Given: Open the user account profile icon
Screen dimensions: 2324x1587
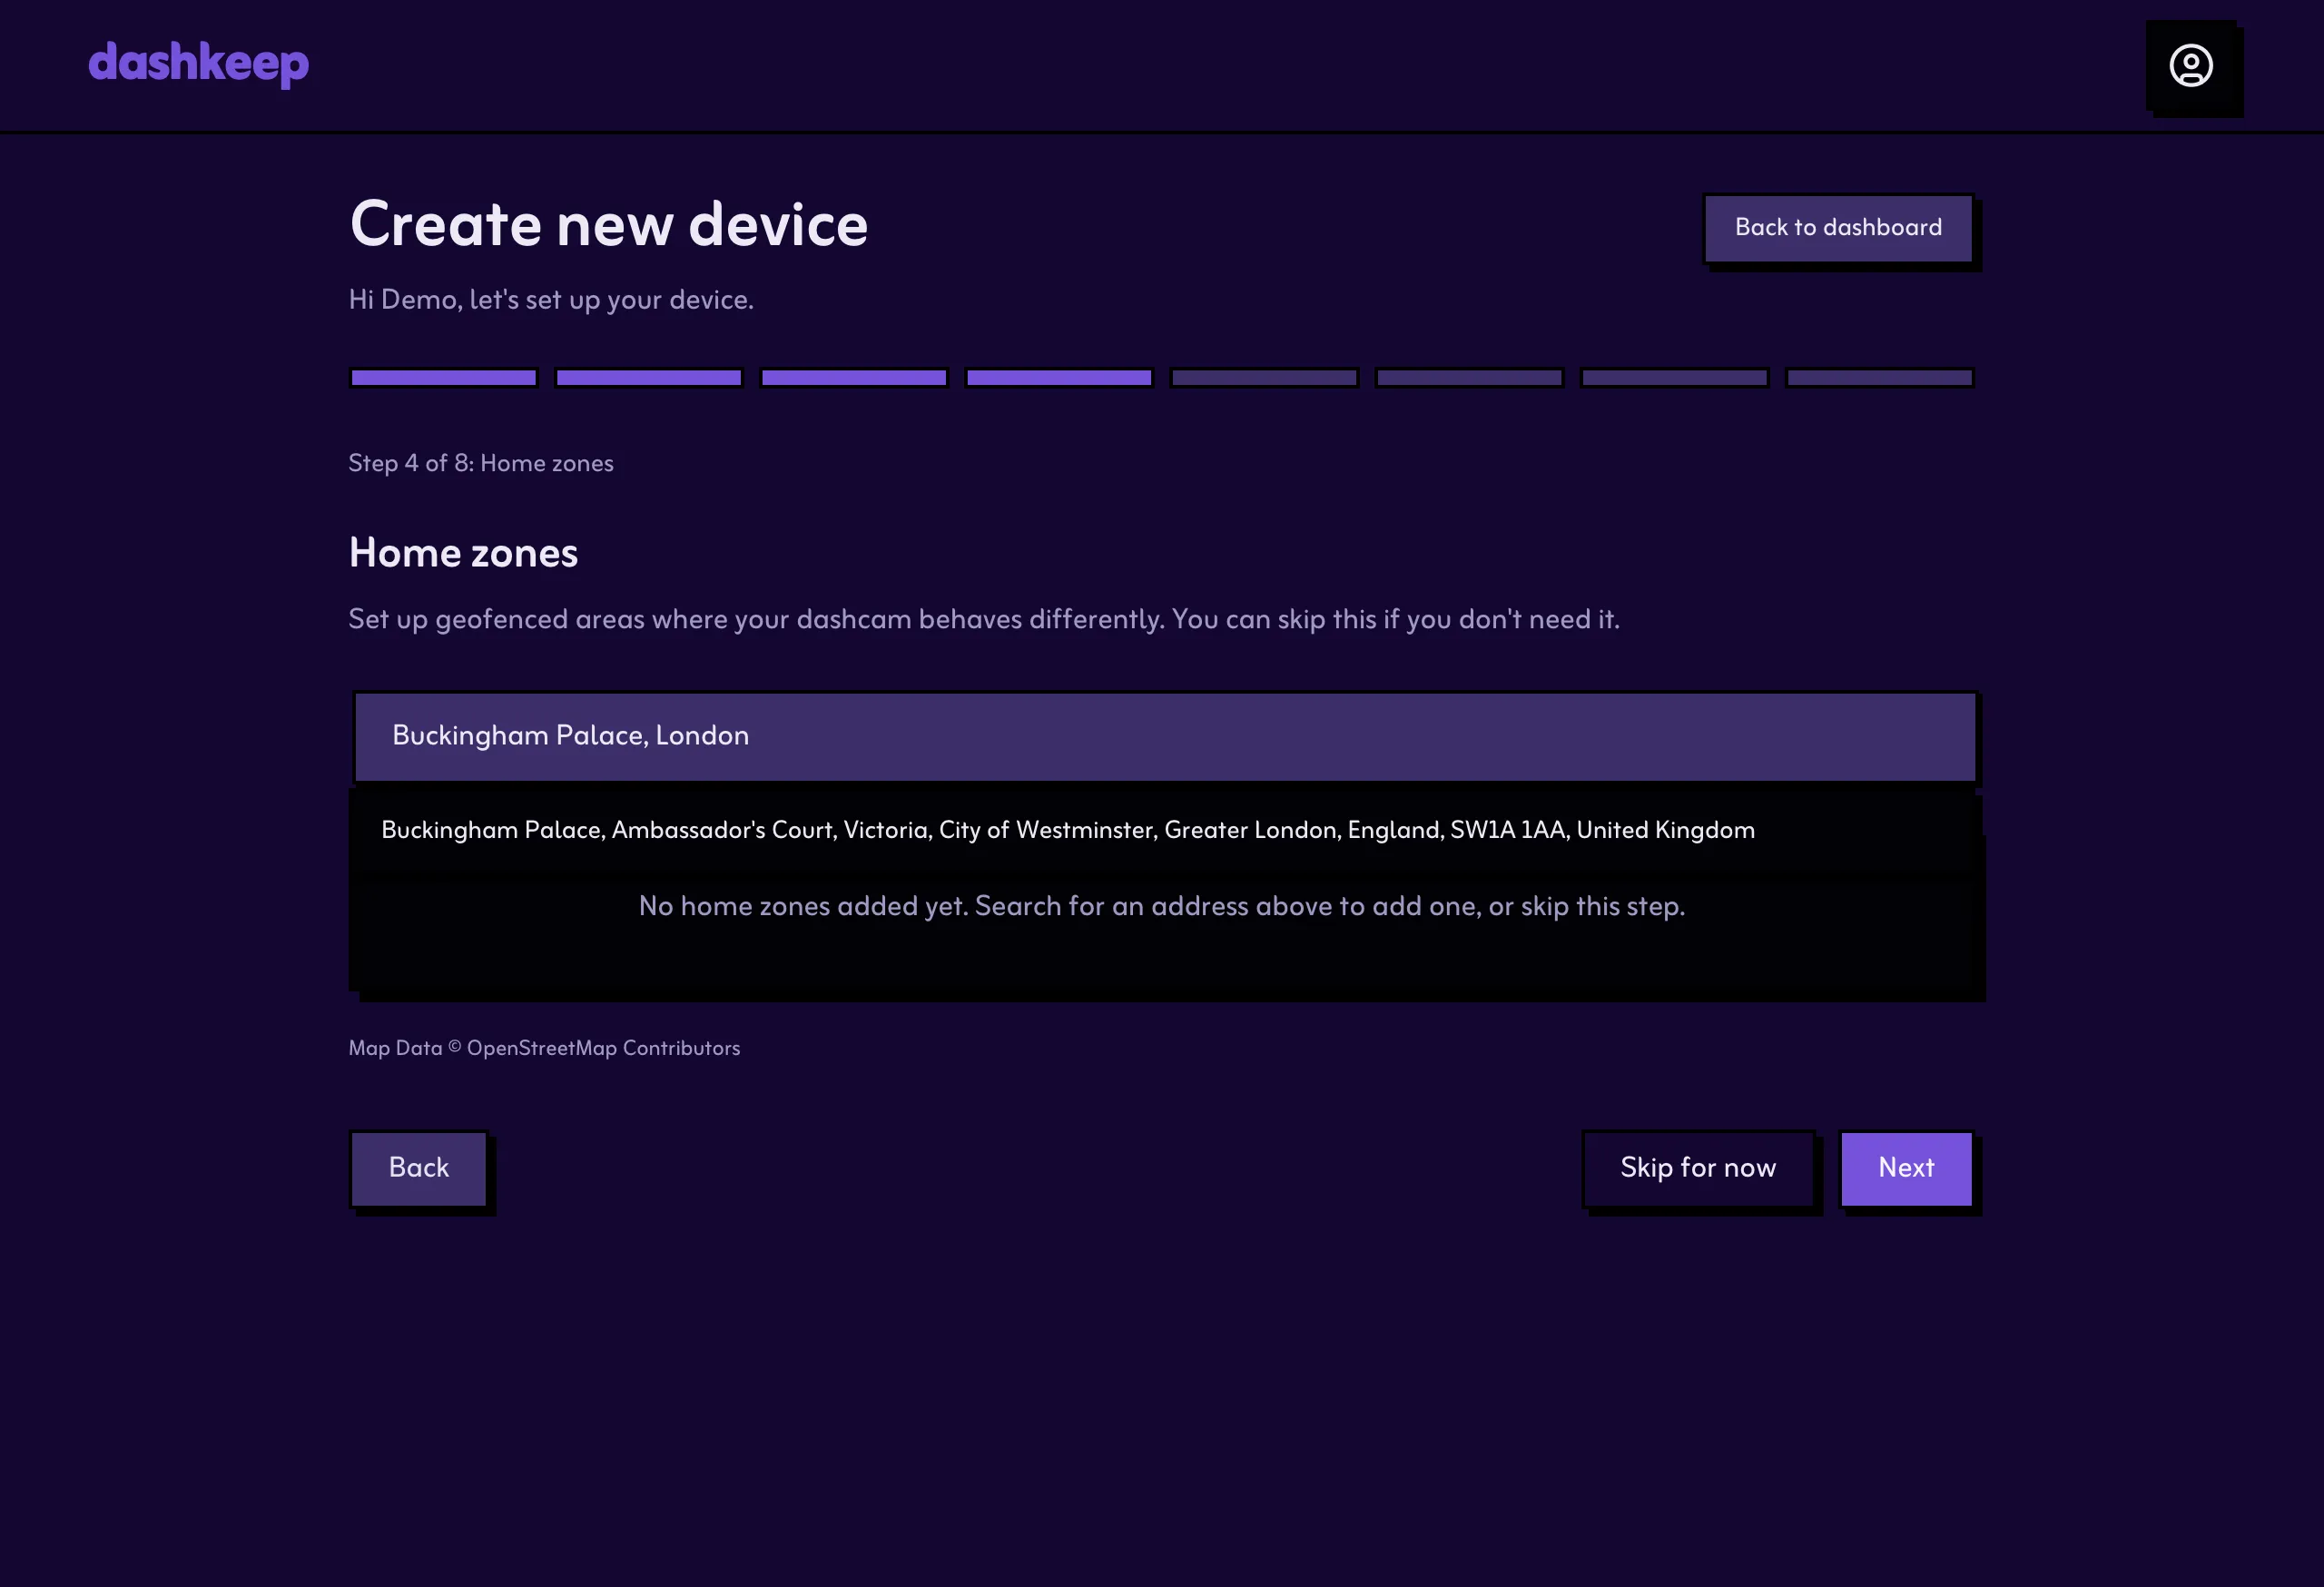Looking at the screenshot, I should (x=2191, y=65).
